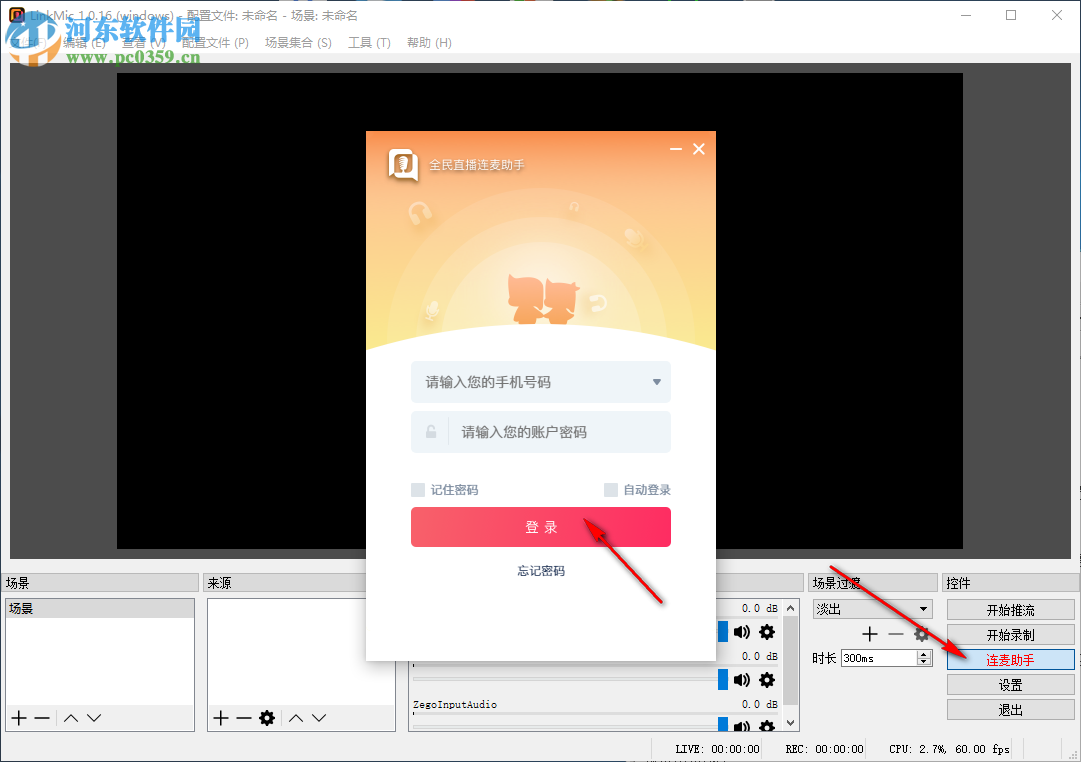
Task: Add a scene transition with plus icon
Action: [x=870, y=634]
